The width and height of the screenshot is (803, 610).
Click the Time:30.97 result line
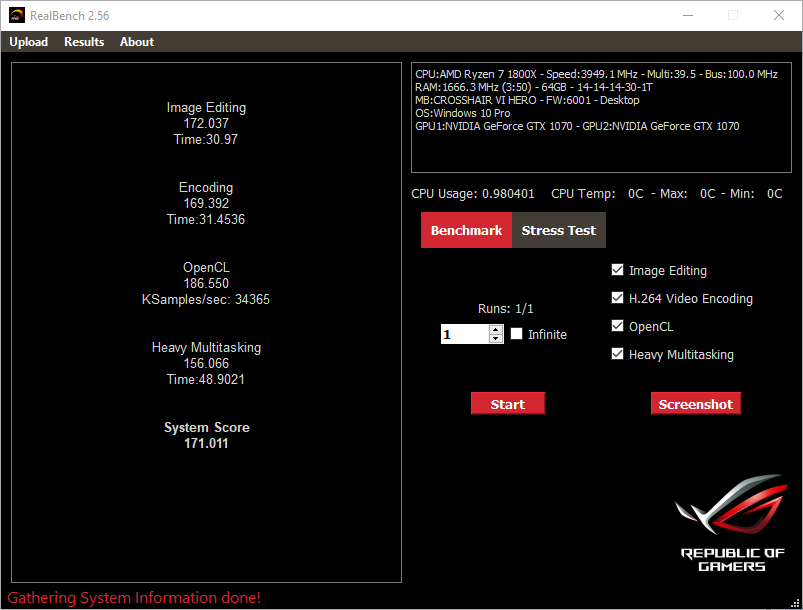pos(206,139)
